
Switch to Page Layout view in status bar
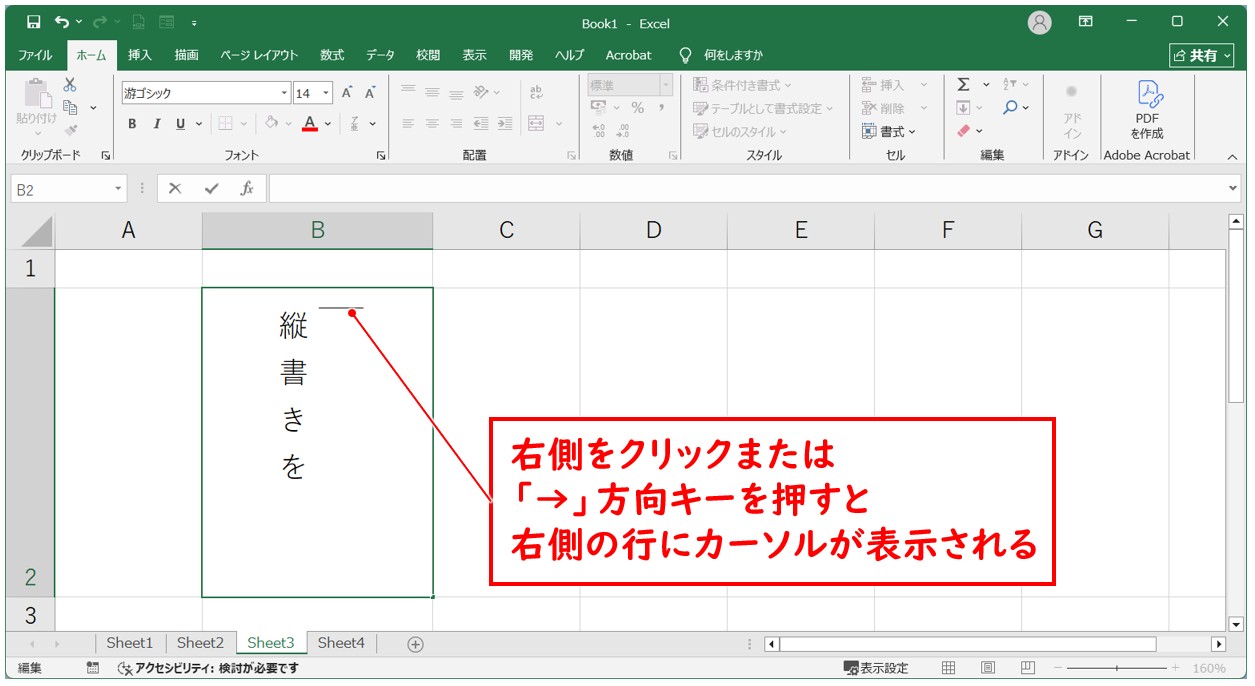point(988,668)
